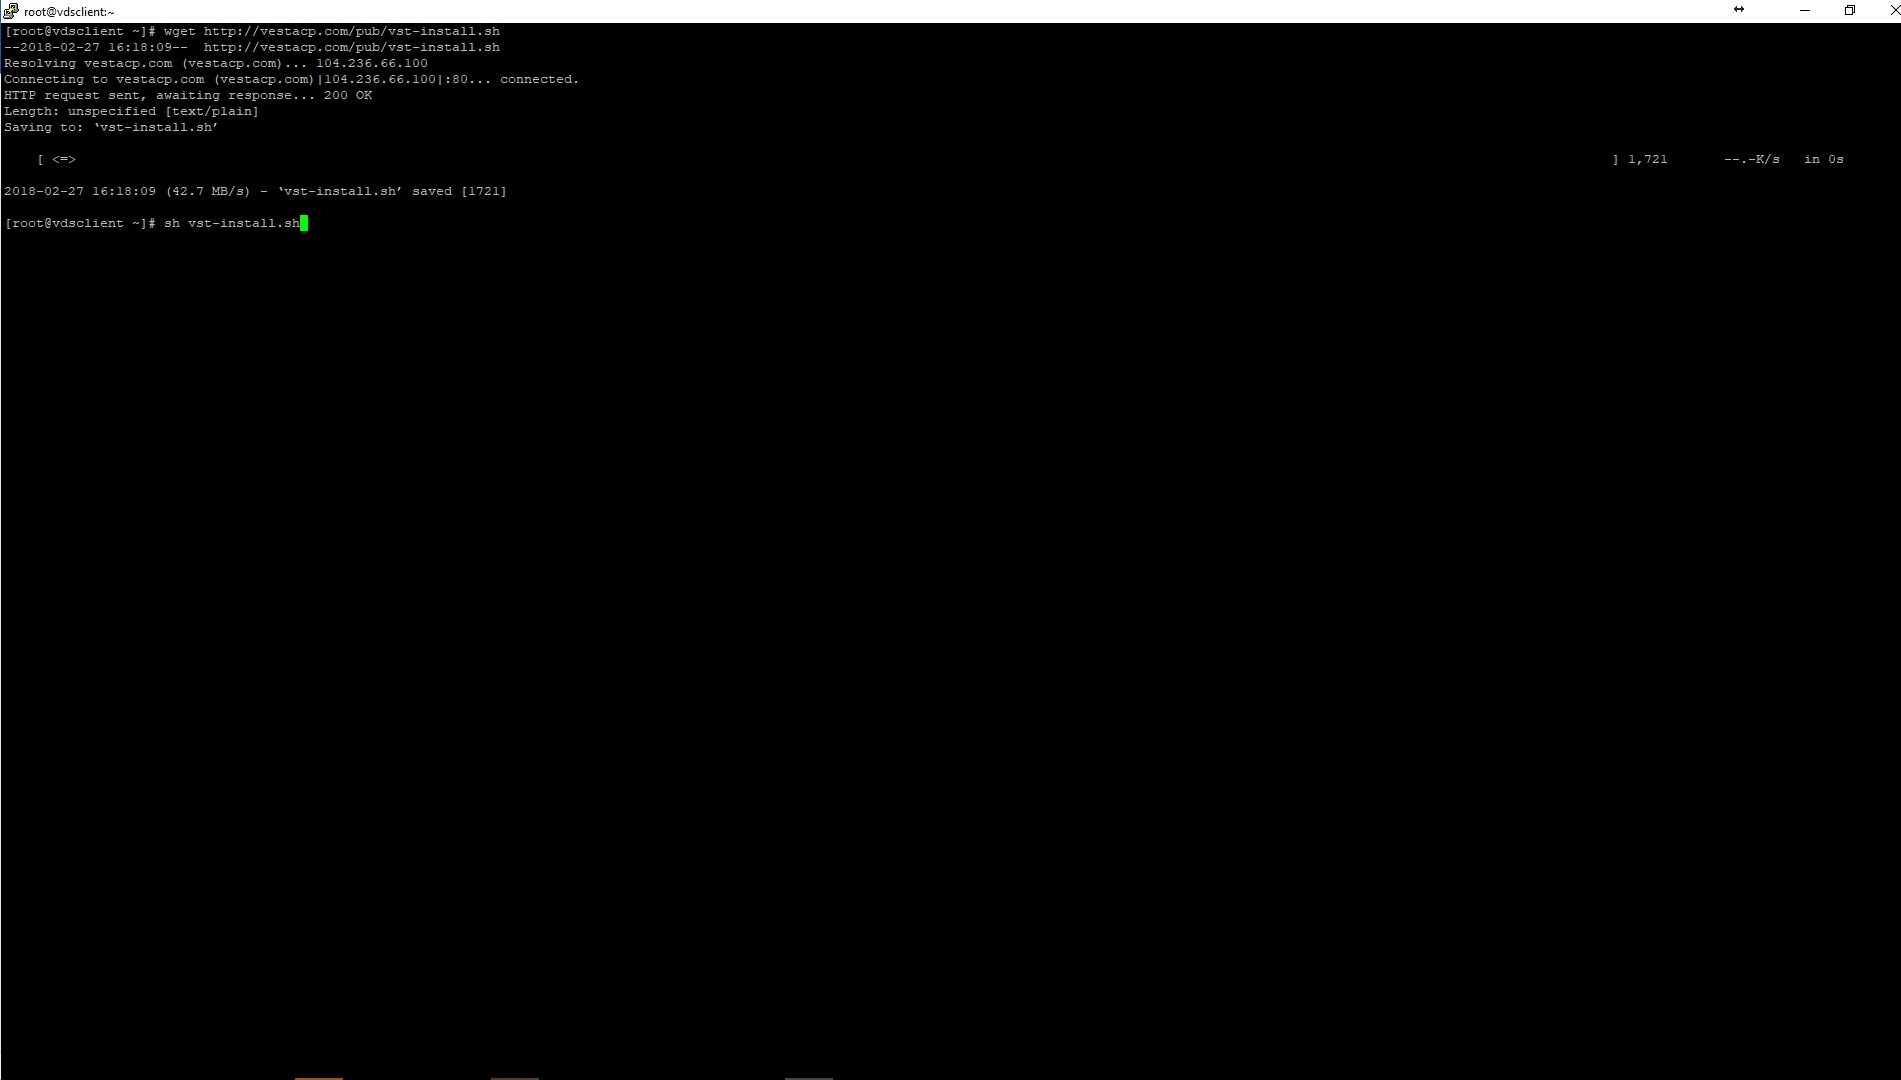Open the PuTTY system menu icon
Image resolution: width=1901 pixels, height=1080 pixels.
point(11,11)
